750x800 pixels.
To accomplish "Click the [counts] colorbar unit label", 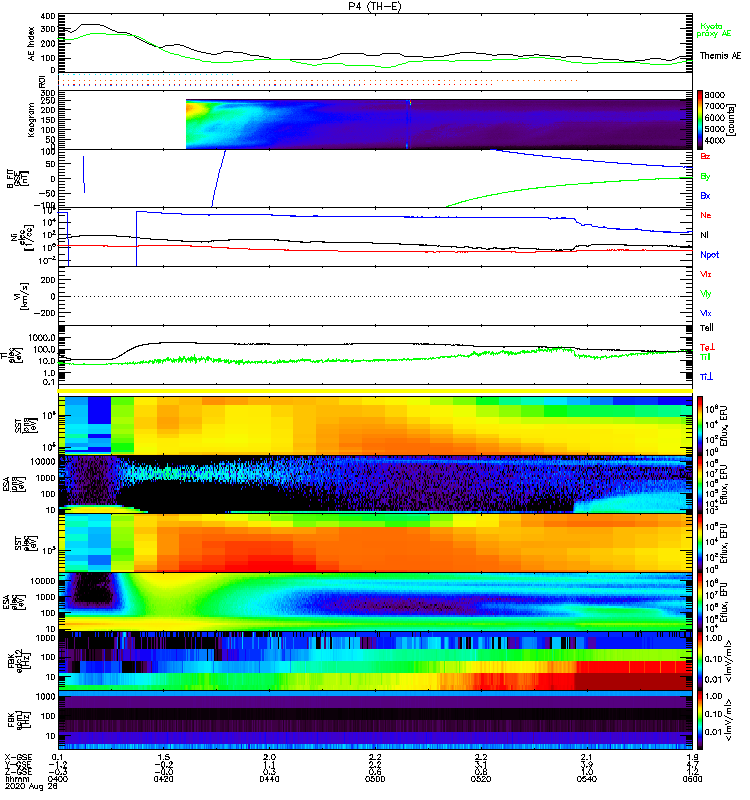I will (732, 120).
